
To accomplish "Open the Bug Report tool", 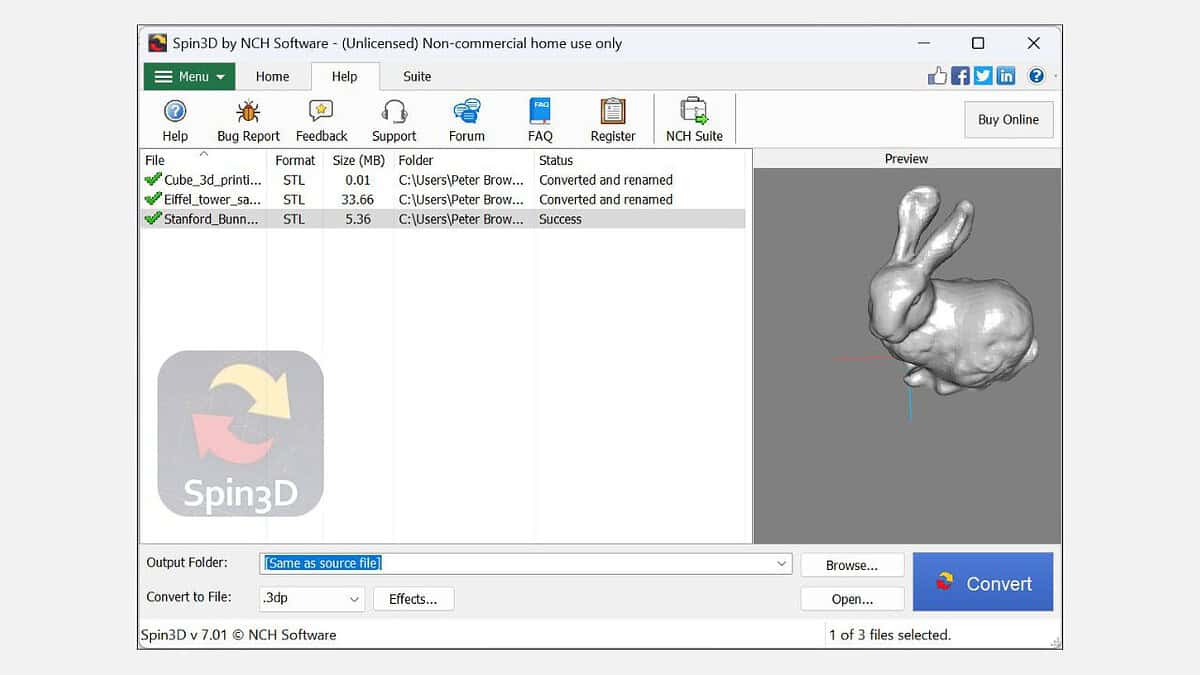I will [248, 120].
